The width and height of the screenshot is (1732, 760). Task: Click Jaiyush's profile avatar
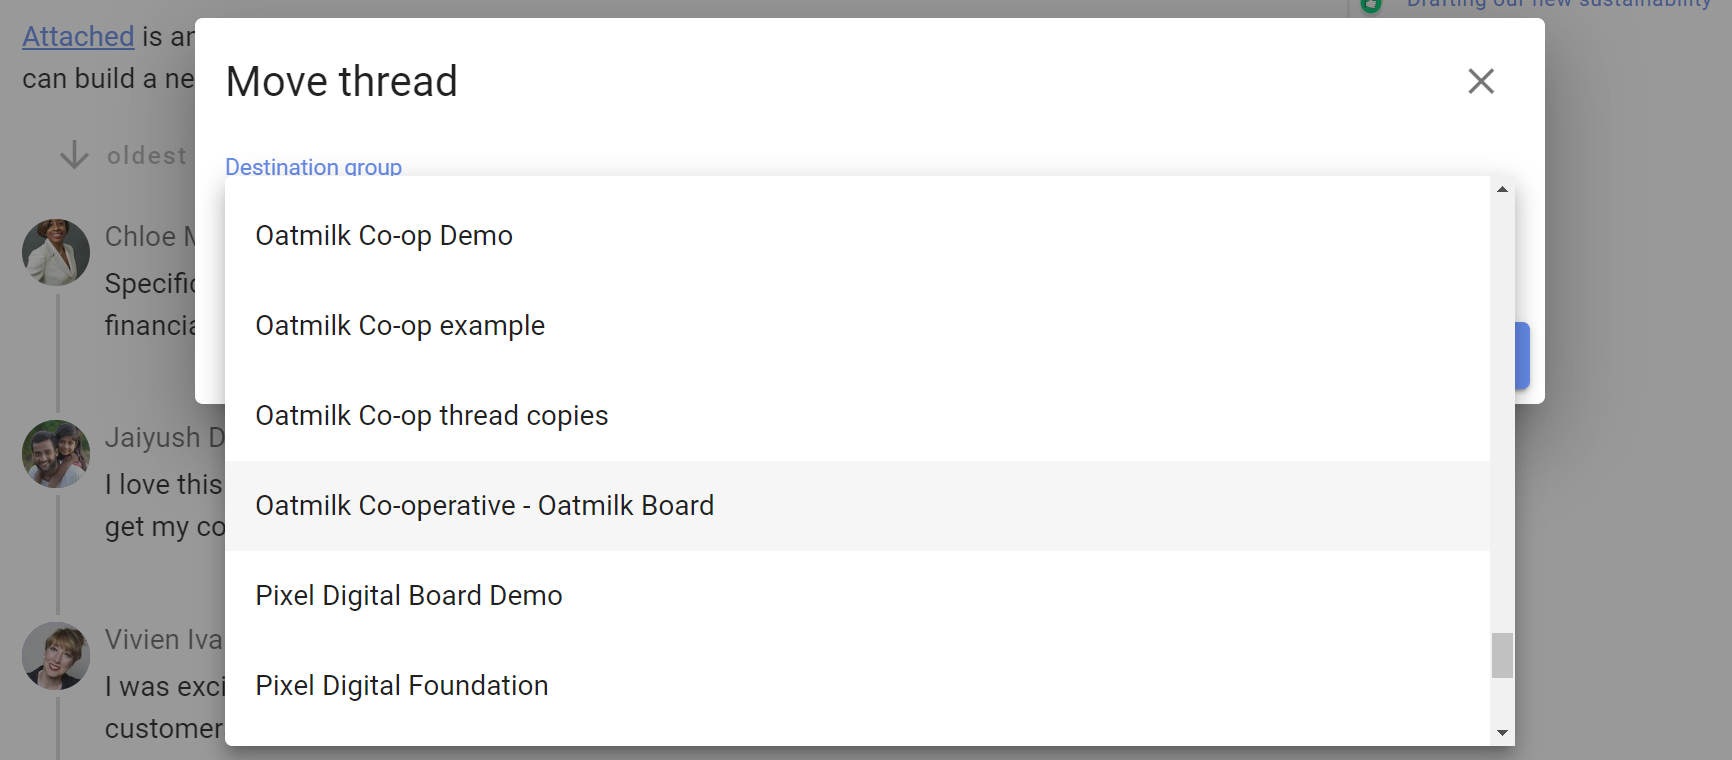tap(56, 454)
